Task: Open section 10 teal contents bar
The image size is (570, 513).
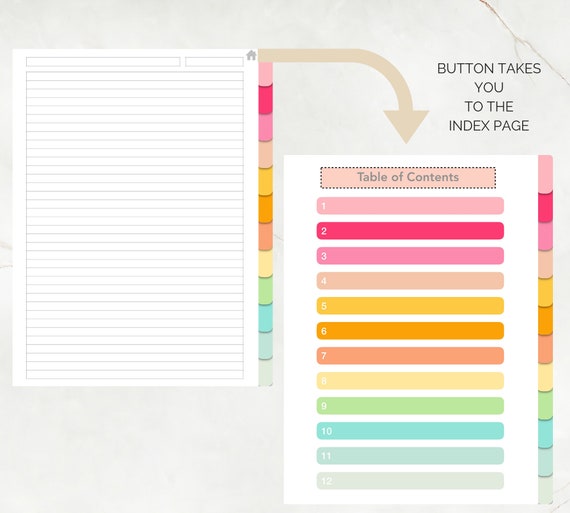Action: click(410, 431)
